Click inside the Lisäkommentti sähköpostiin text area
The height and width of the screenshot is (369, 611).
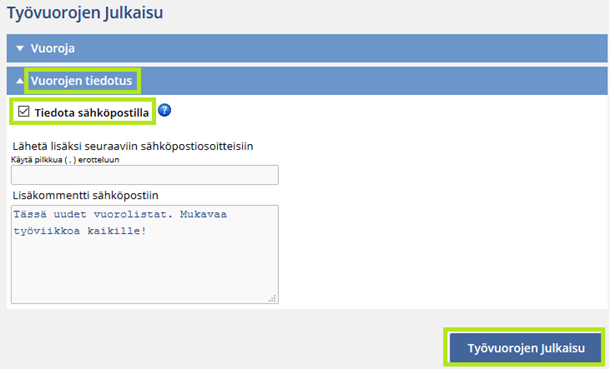(145, 254)
